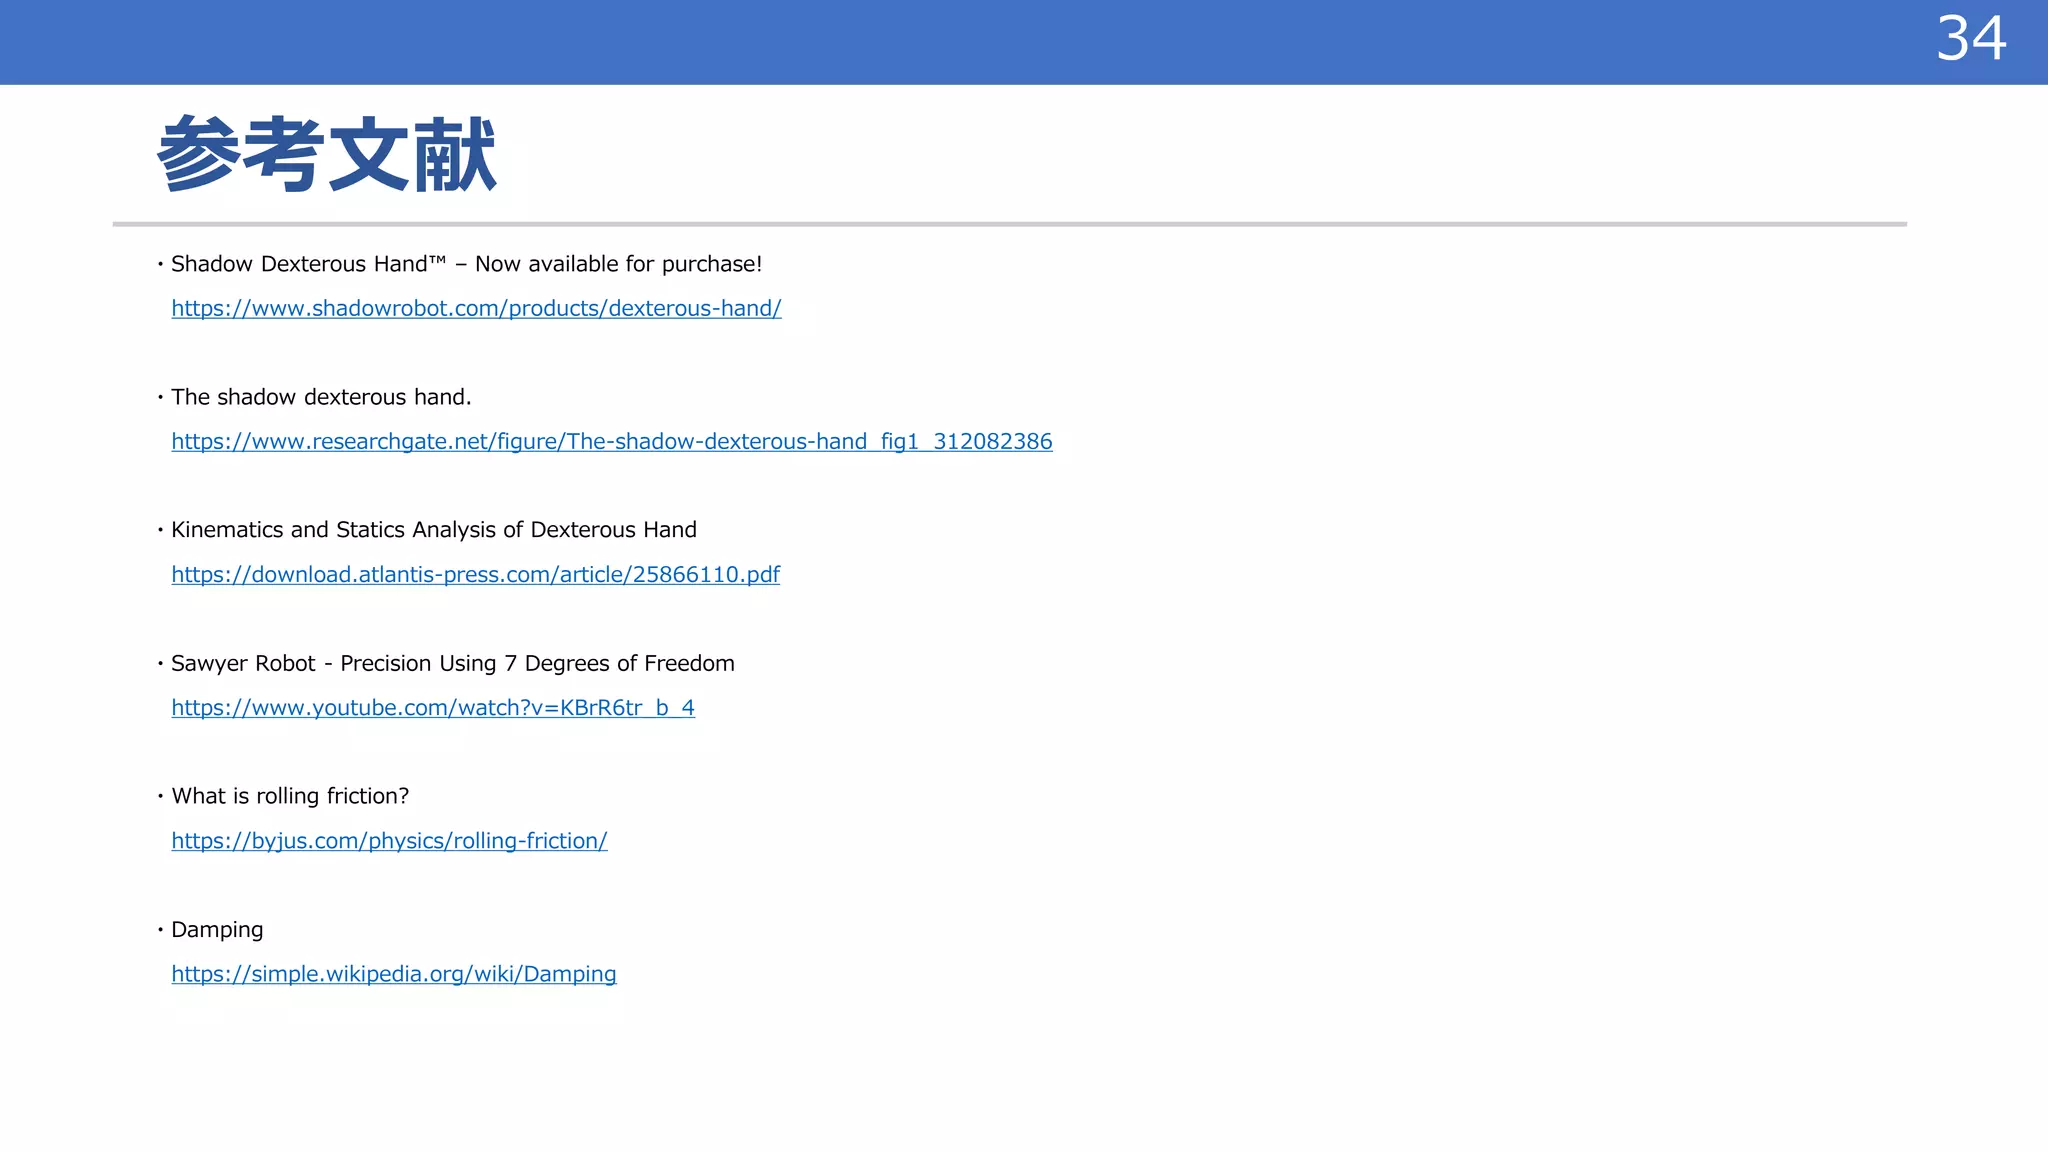Click the slide number 34
2048x1152 pixels.
1970,40
